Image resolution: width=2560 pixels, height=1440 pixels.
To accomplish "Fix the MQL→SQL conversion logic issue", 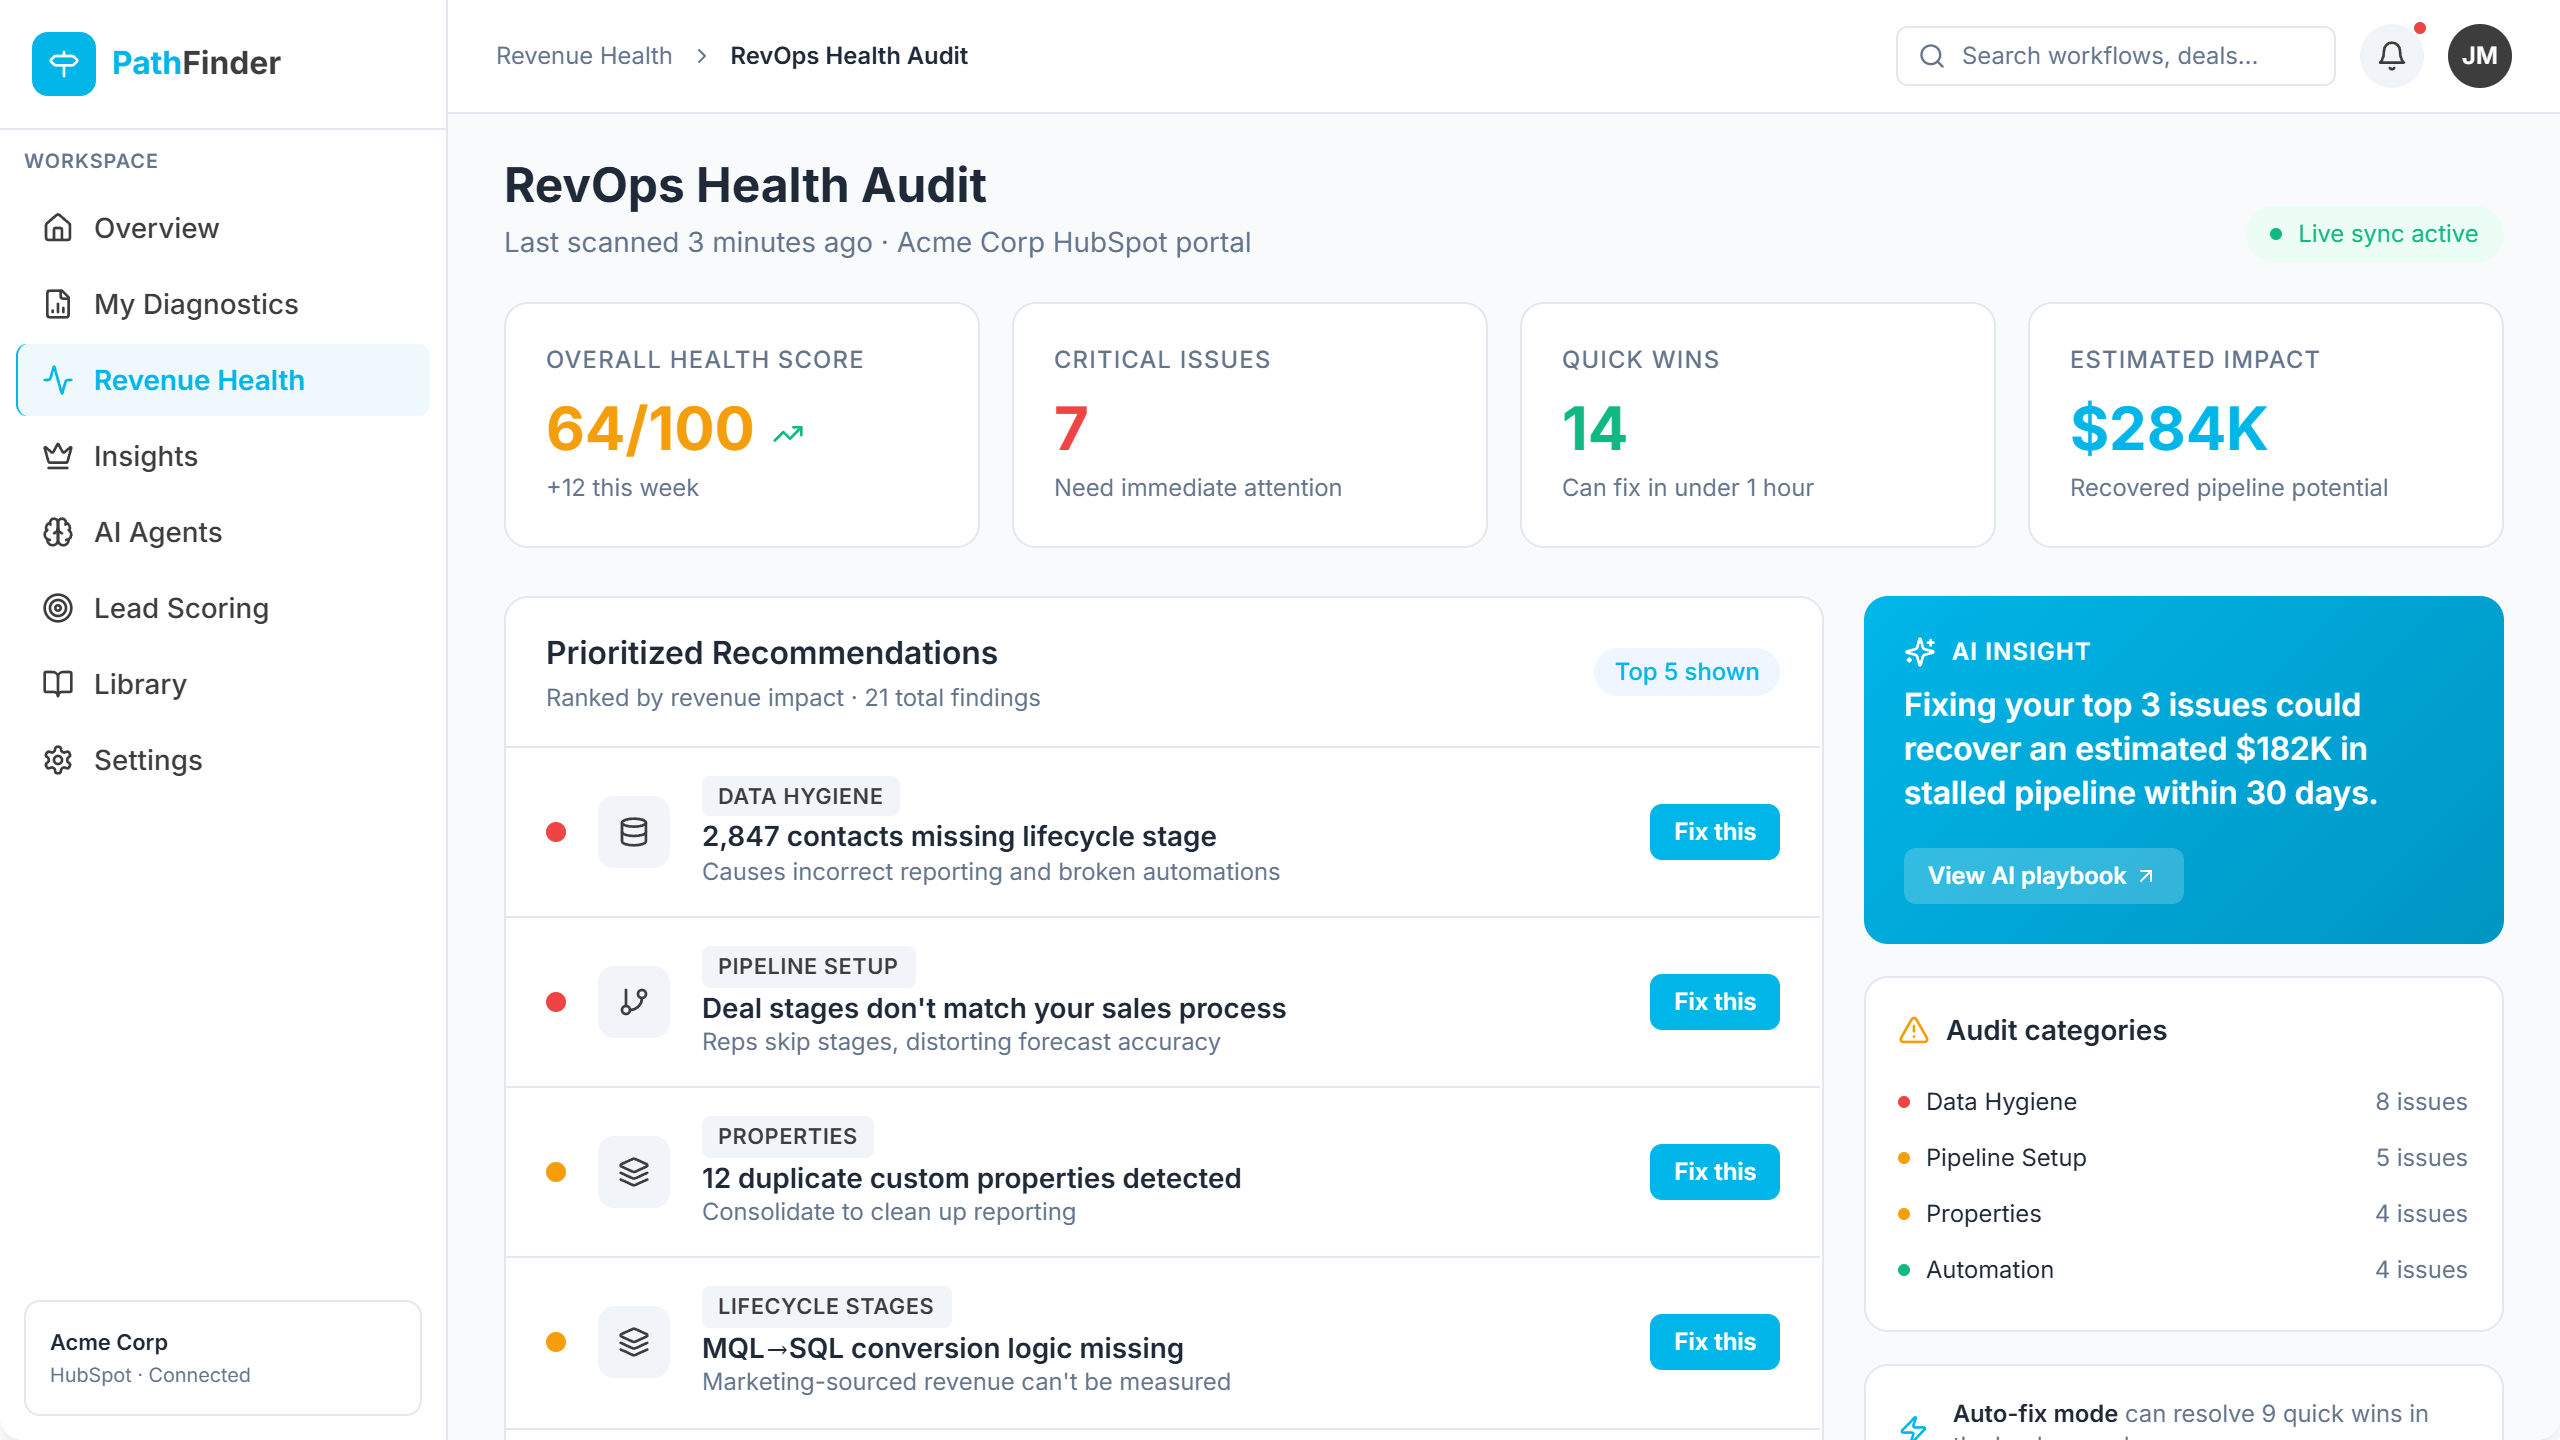I will [1714, 1342].
